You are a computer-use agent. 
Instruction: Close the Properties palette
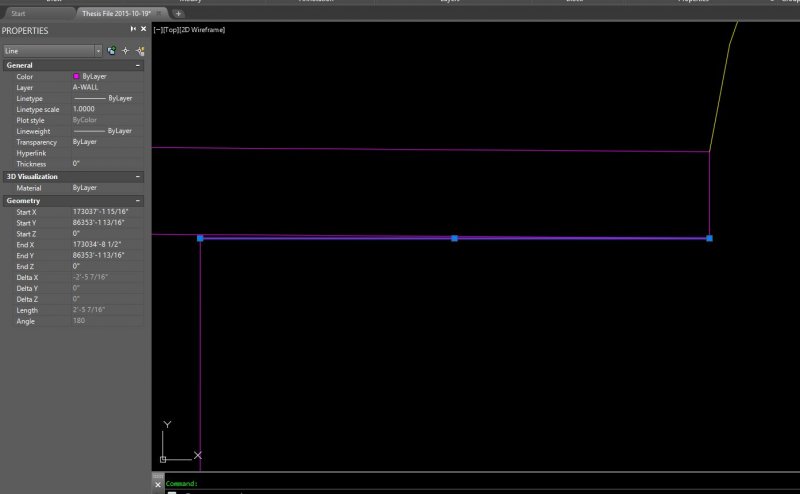tap(143, 29)
